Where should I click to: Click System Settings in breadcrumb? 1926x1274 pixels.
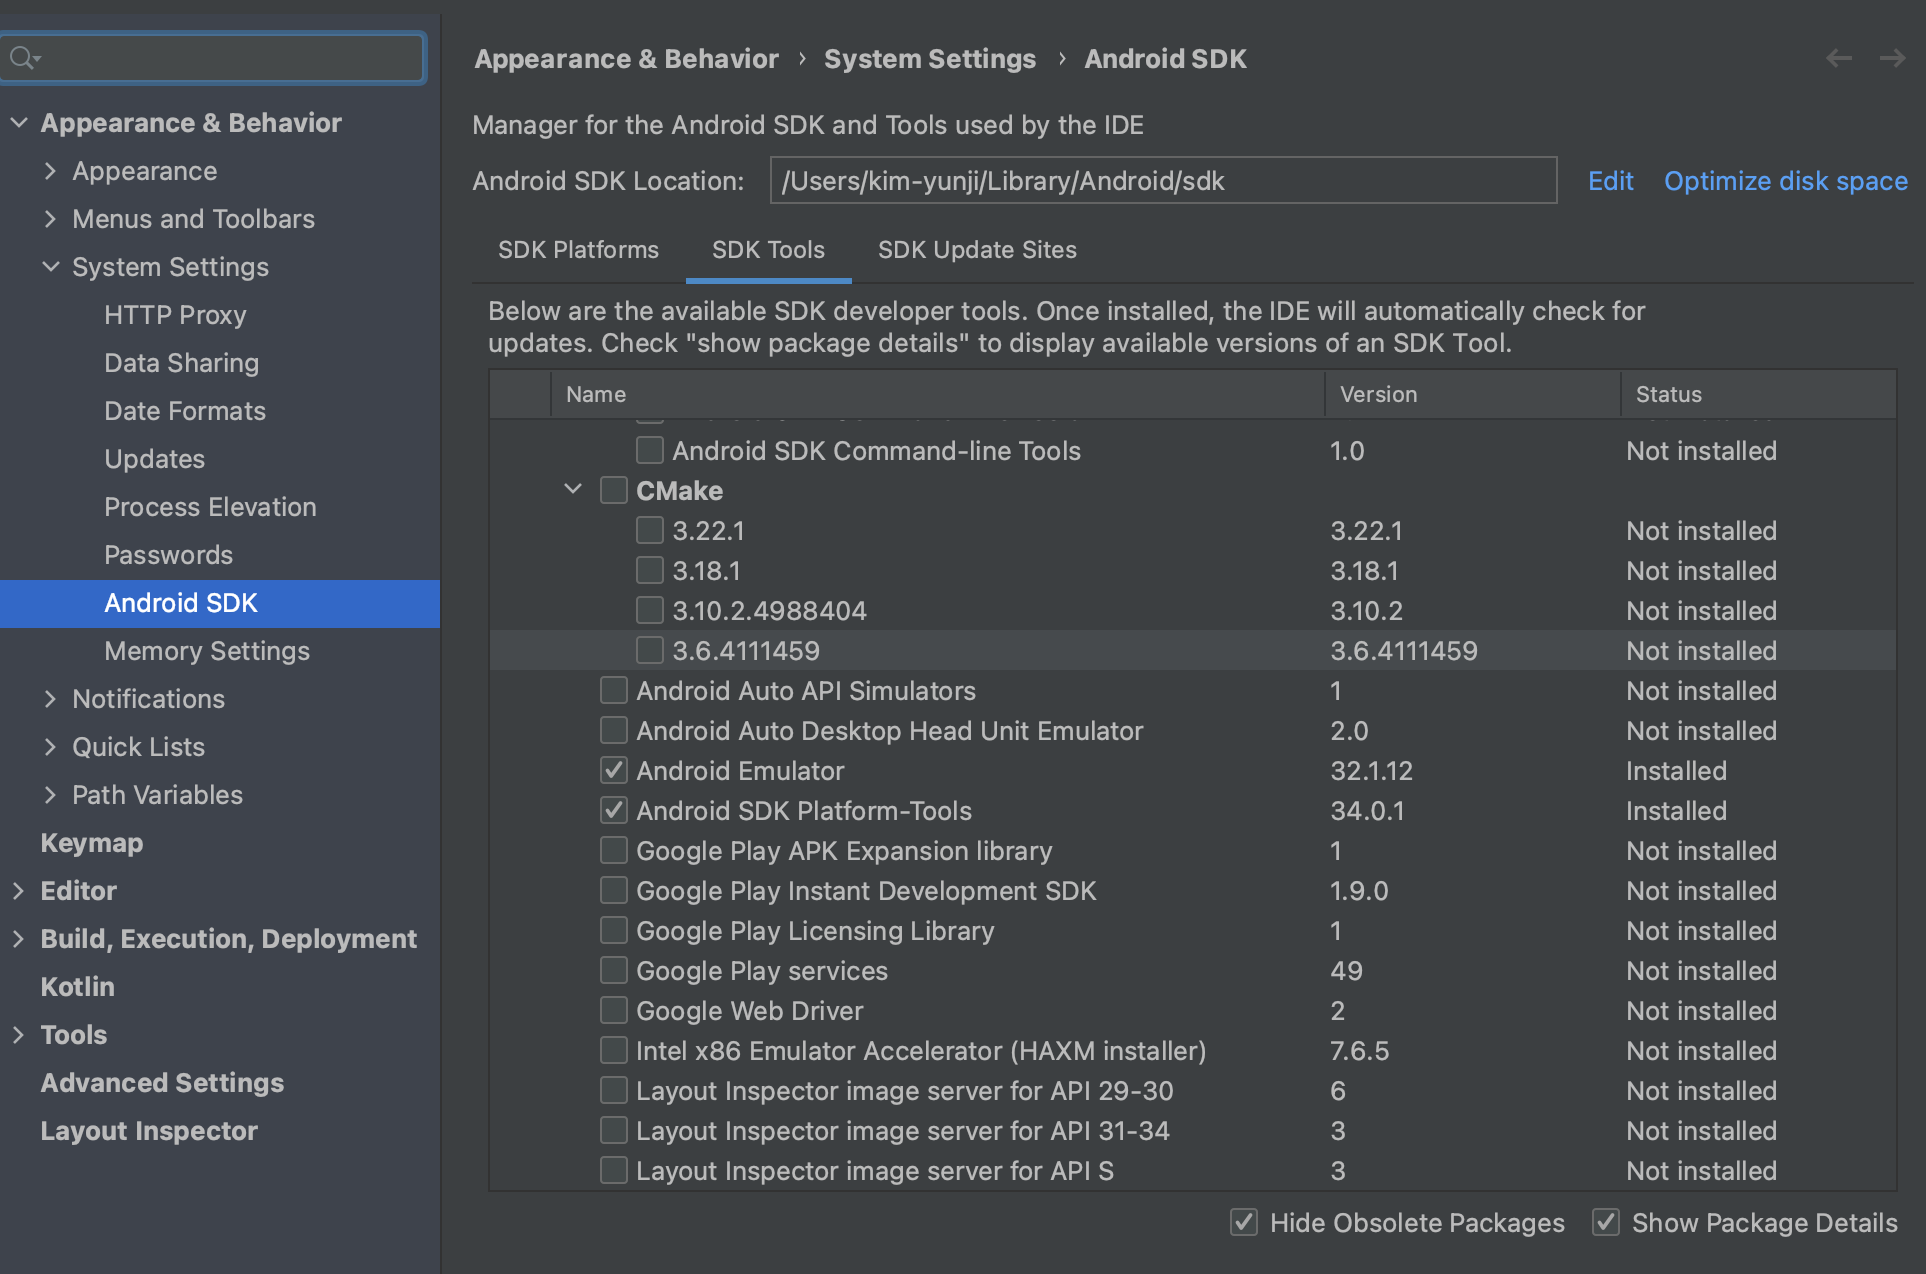click(930, 59)
